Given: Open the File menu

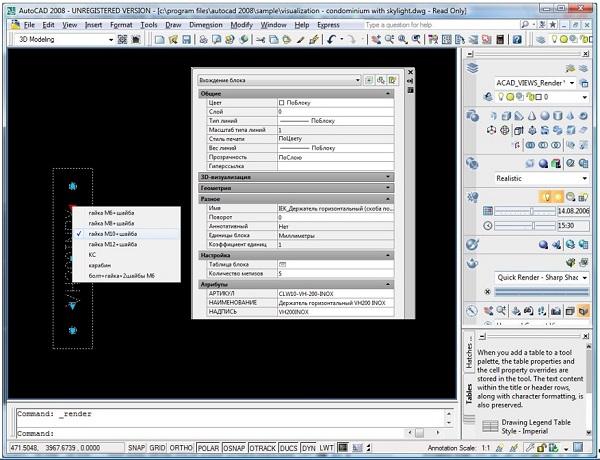Looking at the screenshot, I should (29, 25).
